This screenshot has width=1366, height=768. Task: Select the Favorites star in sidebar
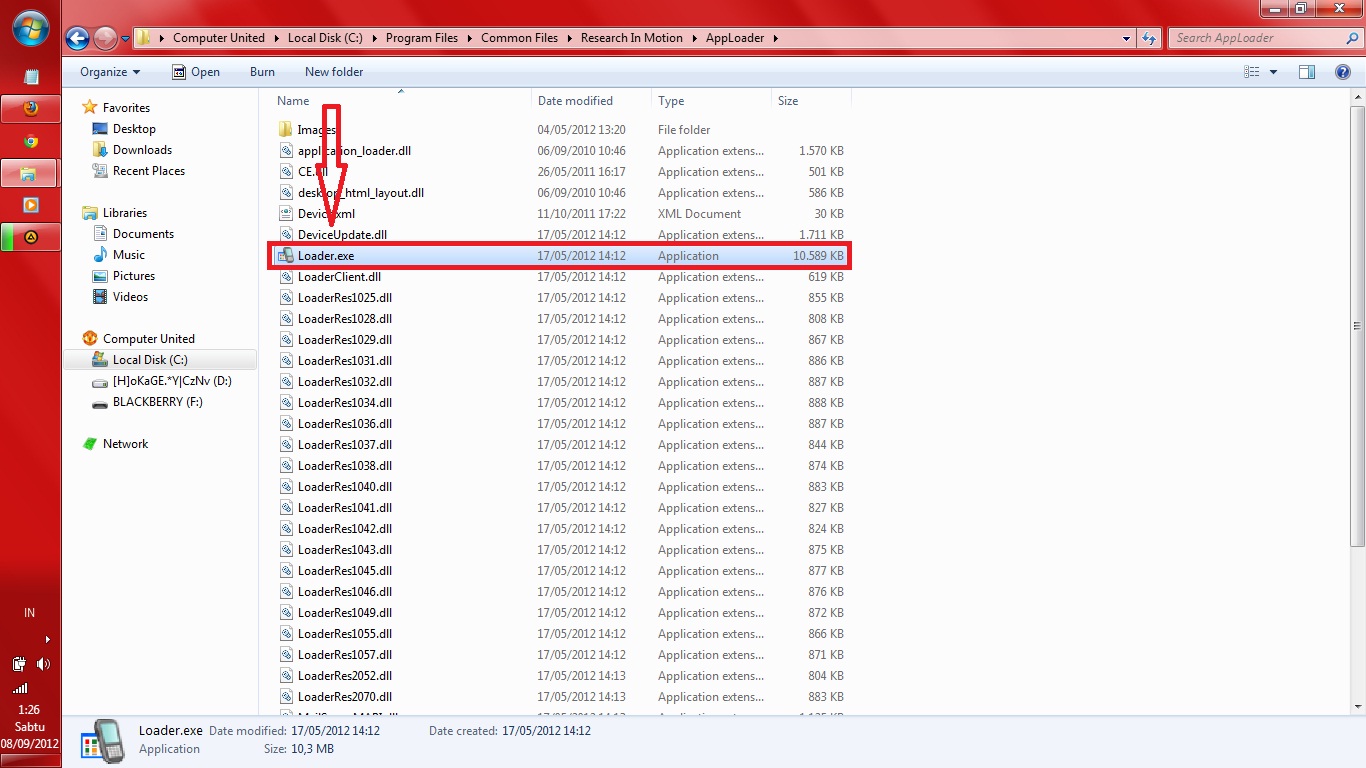coord(90,107)
